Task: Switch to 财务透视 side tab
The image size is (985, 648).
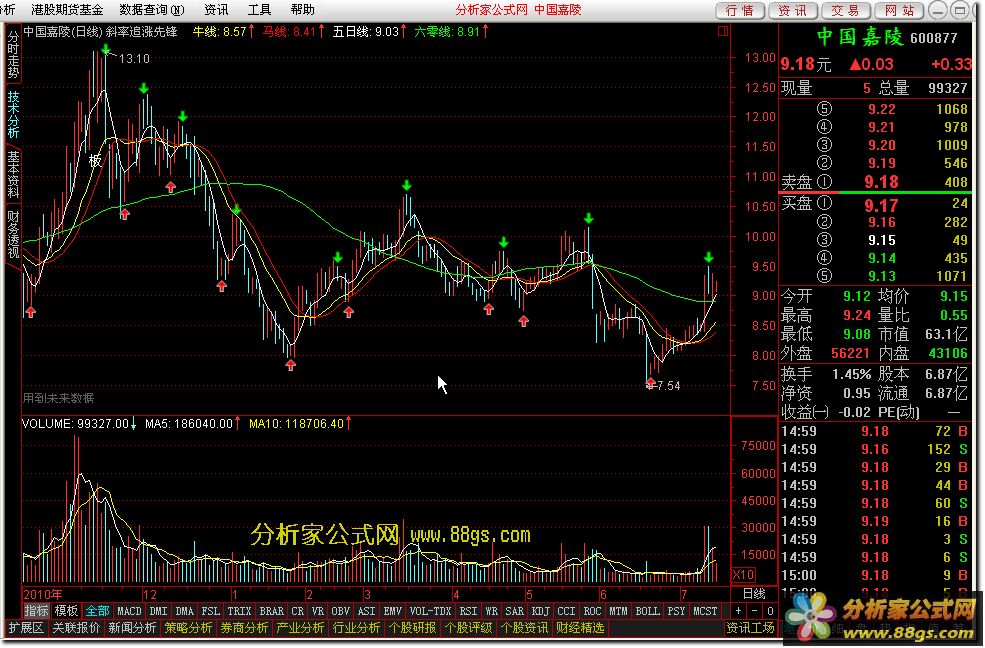Action: point(13,234)
